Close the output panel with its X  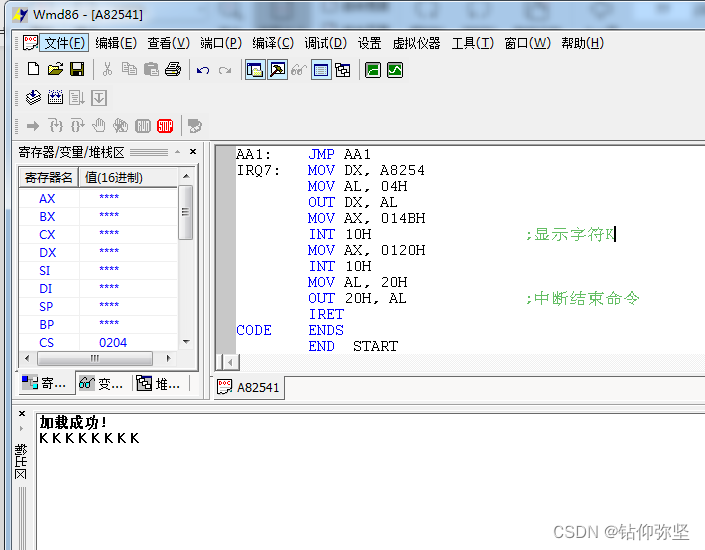[22, 413]
